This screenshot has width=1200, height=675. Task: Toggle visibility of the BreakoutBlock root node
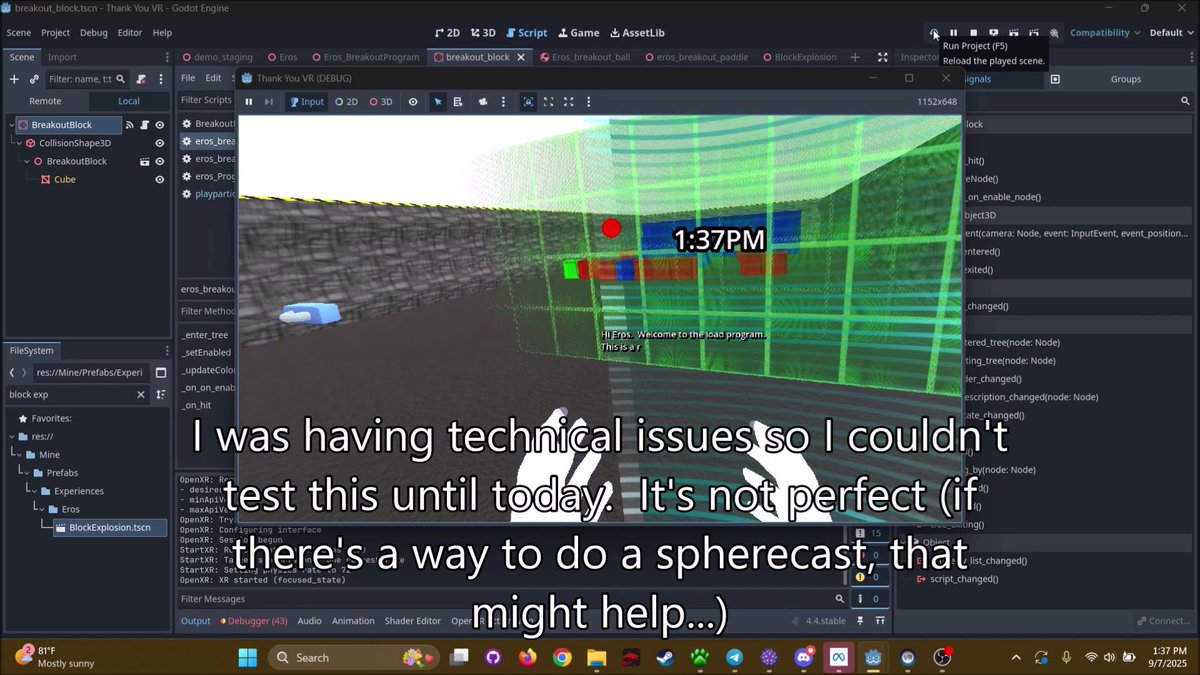click(159, 124)
